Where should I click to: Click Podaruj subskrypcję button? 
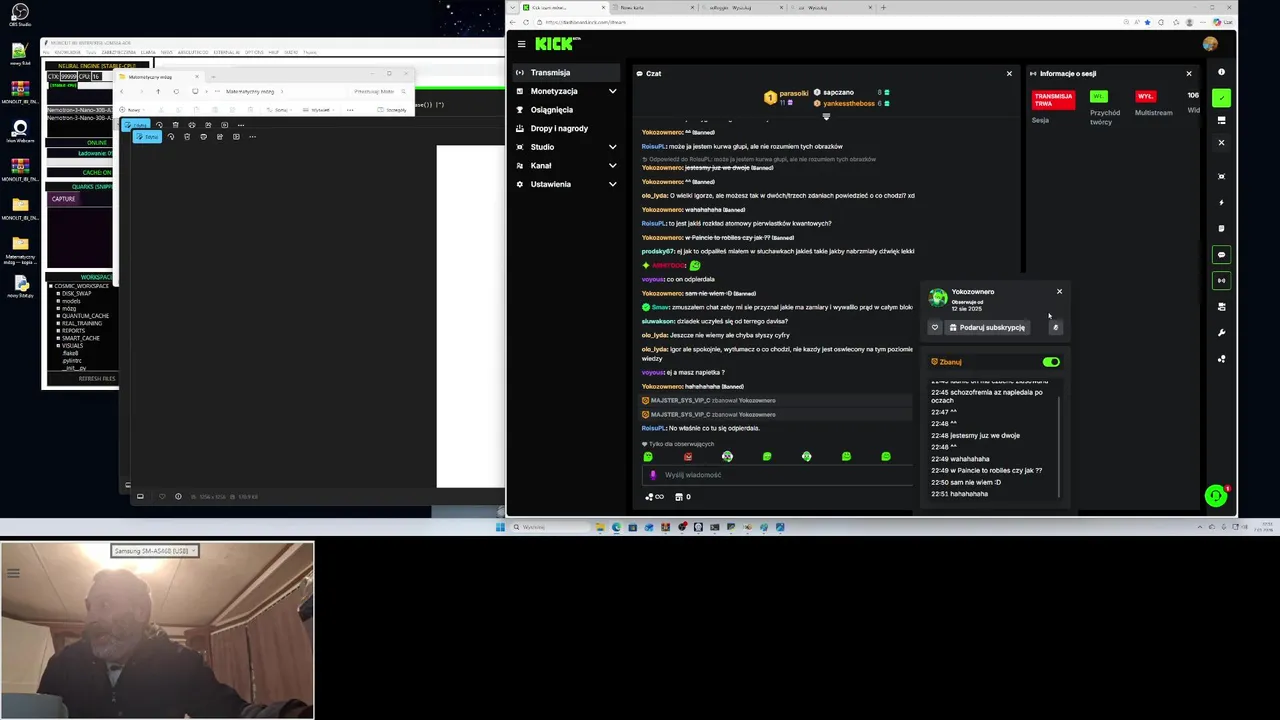click(x=987, y=327)
